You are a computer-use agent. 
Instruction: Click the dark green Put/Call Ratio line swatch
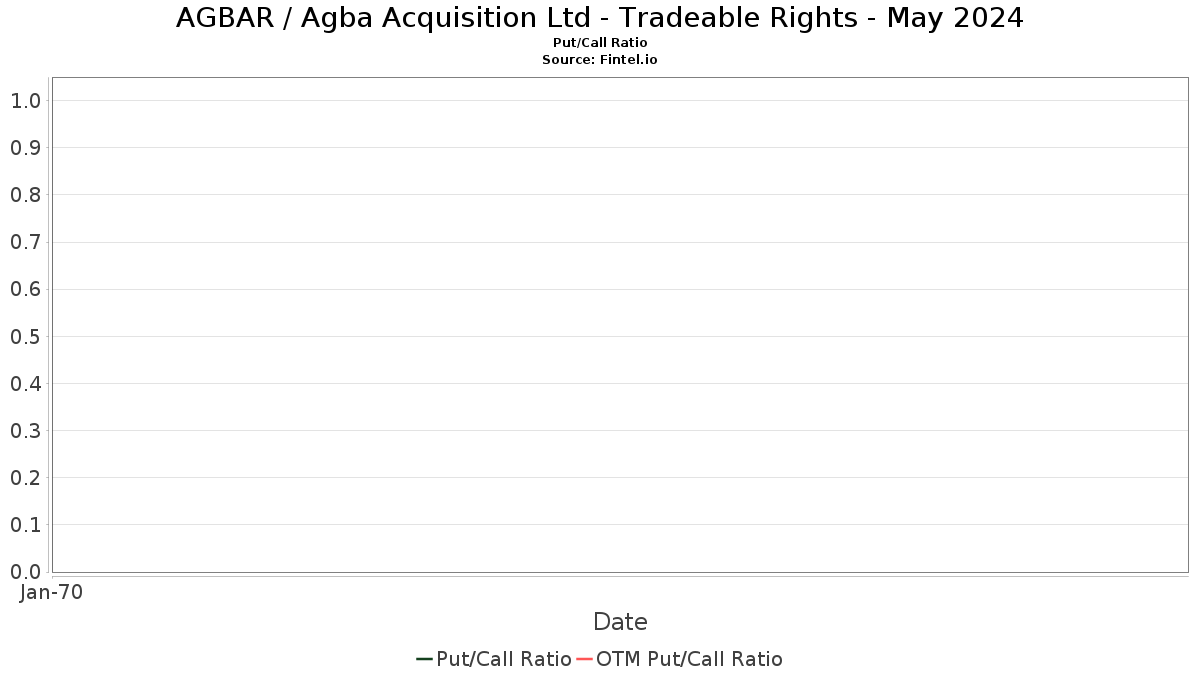click(x=424, y=659)
